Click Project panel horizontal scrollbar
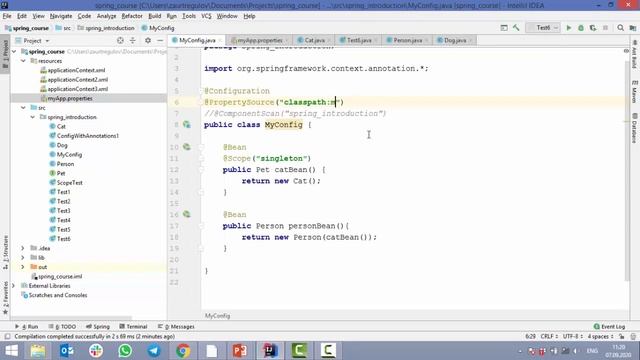The image size is (640, 360). 71,318
